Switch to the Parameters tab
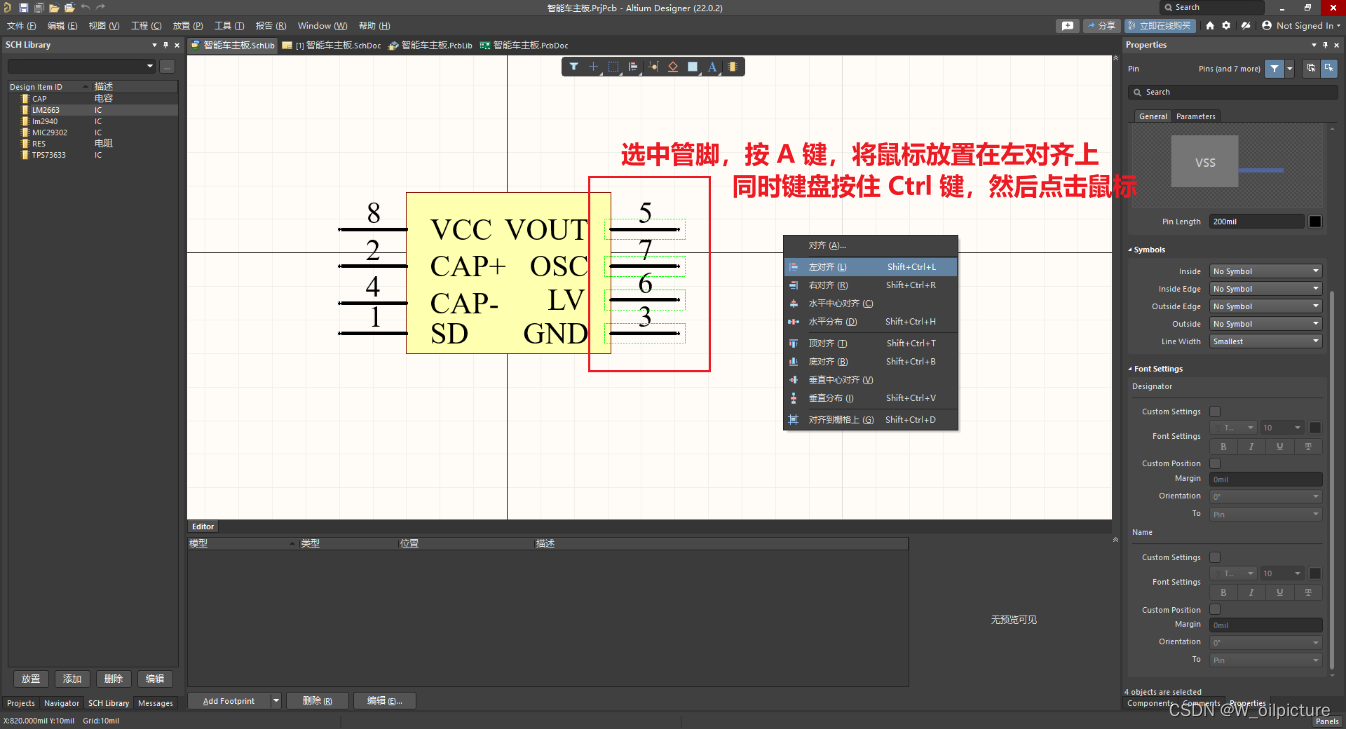Image resolution: width=1346 pixels, height=729 pixels. (x=1195, y=116)
